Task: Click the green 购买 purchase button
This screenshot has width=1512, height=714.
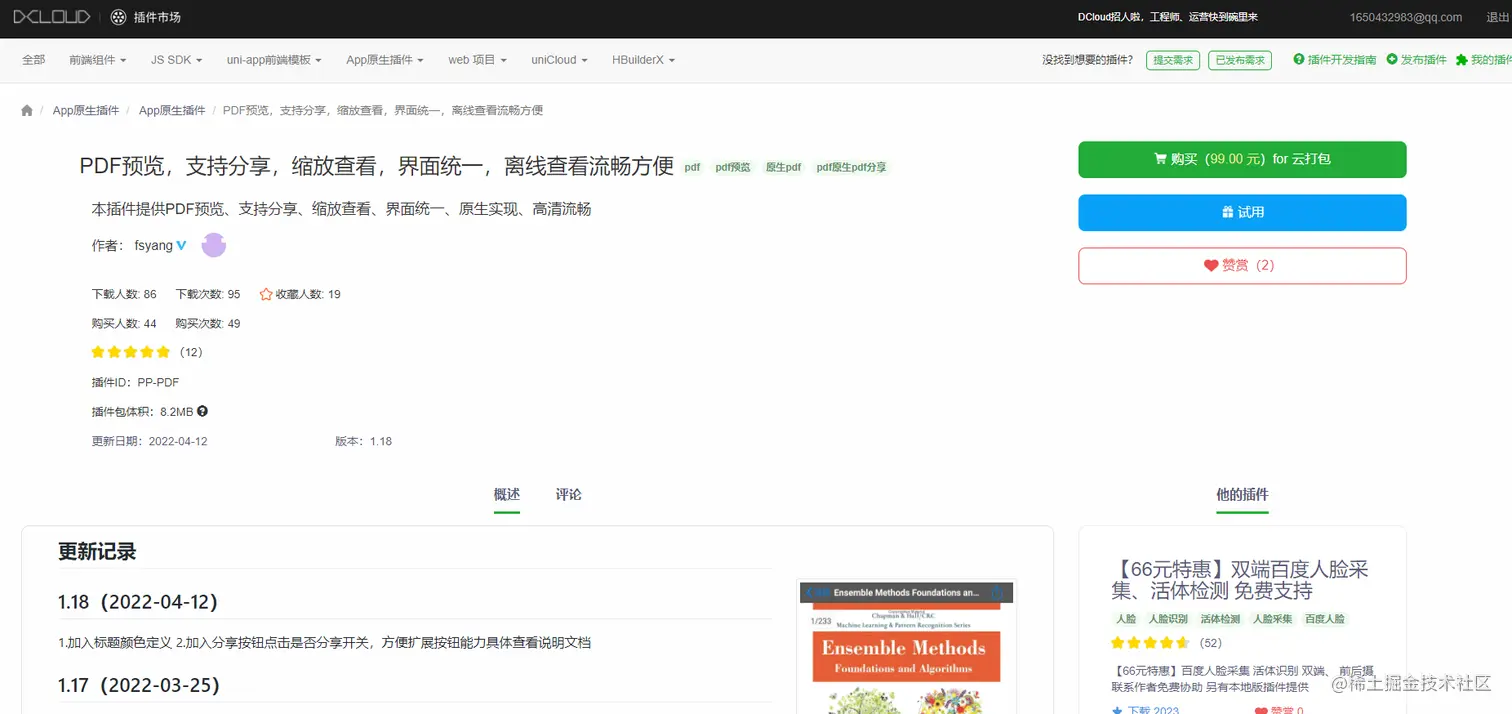Action: point(1242,159)
